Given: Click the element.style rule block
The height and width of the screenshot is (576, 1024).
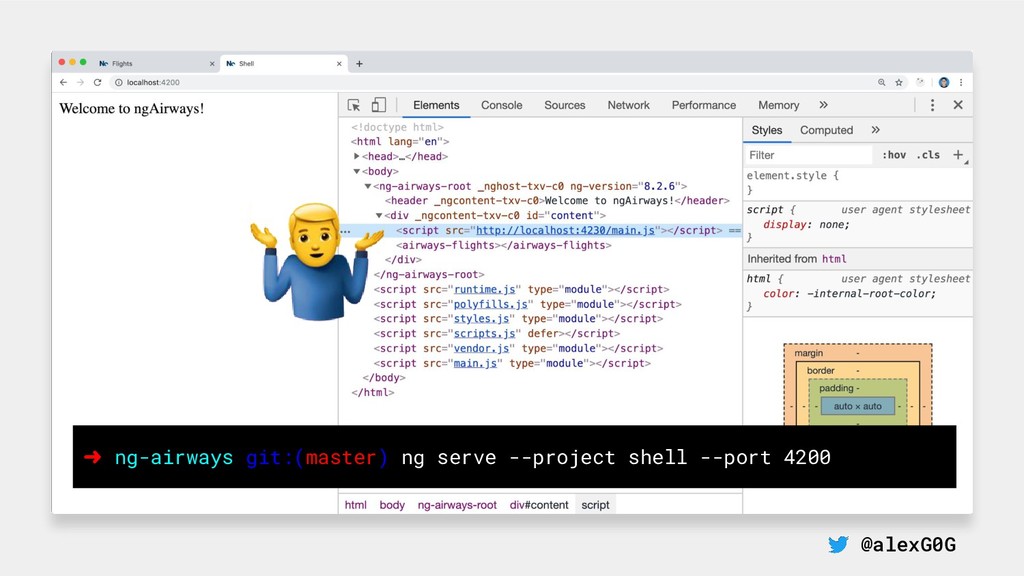Looking at the screenshot, I should point(857,183).
